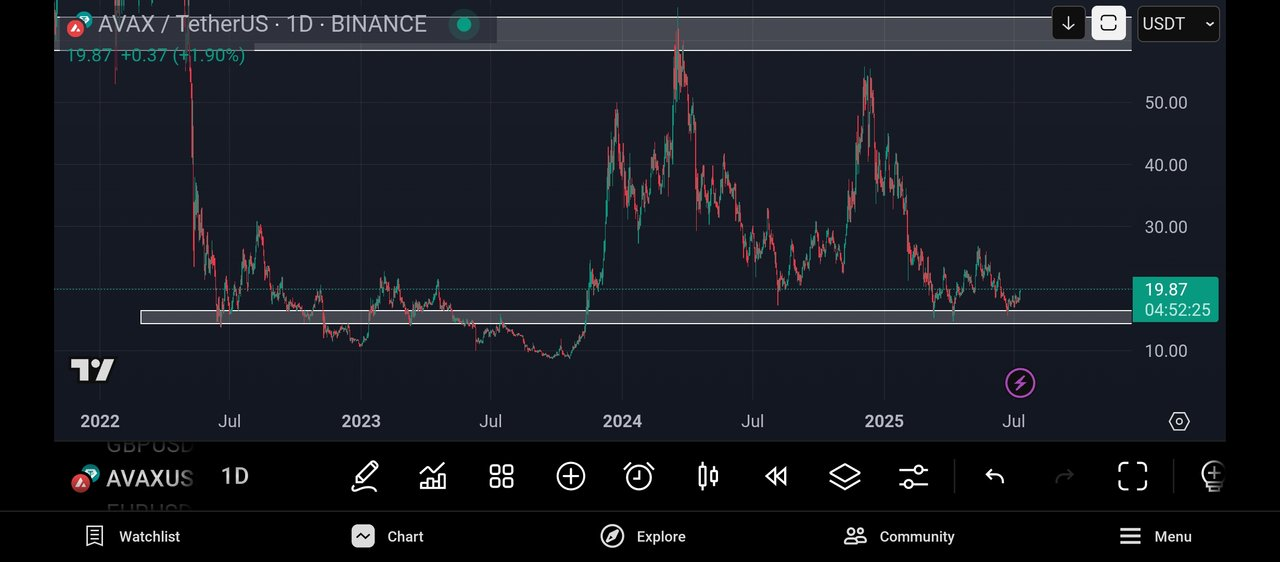Open the layout grid templates icon
The height and width of the screenshot is (562, 1280).
click(x=501, y=476)
